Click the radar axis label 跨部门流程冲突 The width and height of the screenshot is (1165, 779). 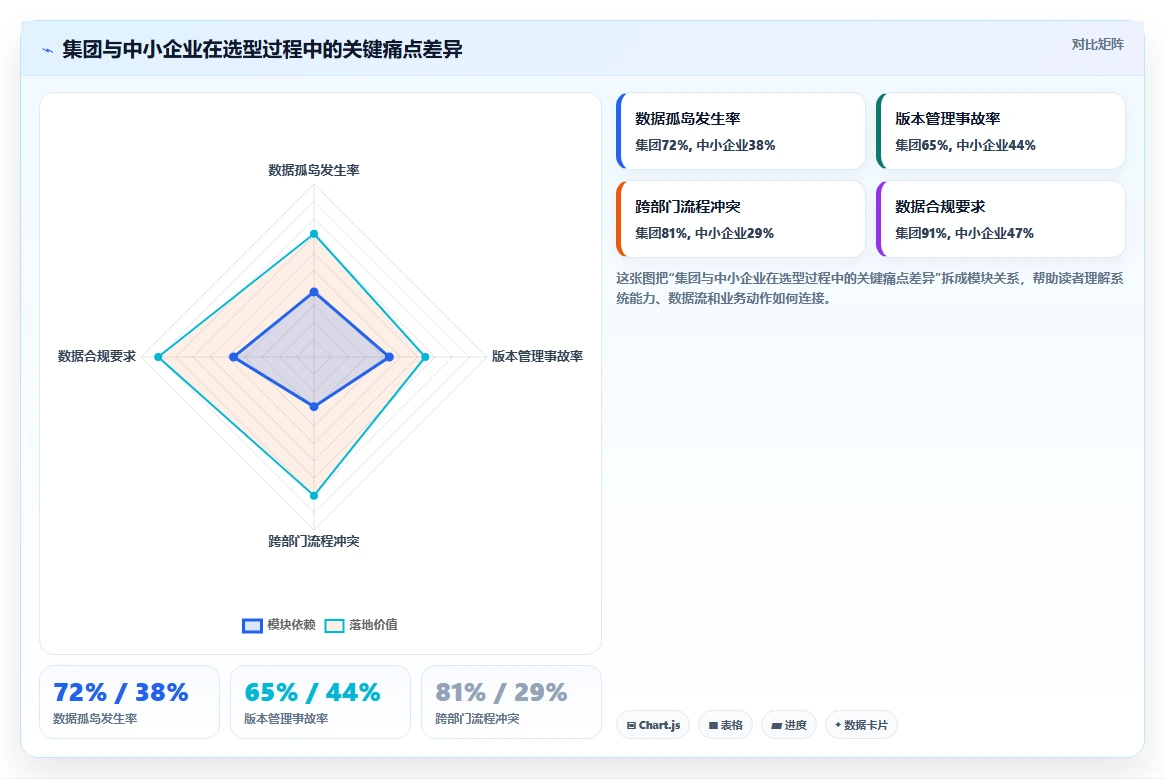click(314, 541)
